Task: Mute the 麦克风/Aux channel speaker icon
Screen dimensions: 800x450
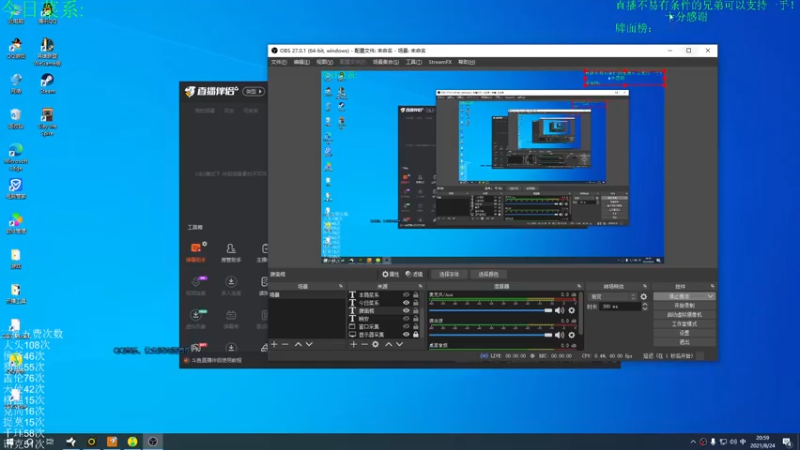Action: 560,310
